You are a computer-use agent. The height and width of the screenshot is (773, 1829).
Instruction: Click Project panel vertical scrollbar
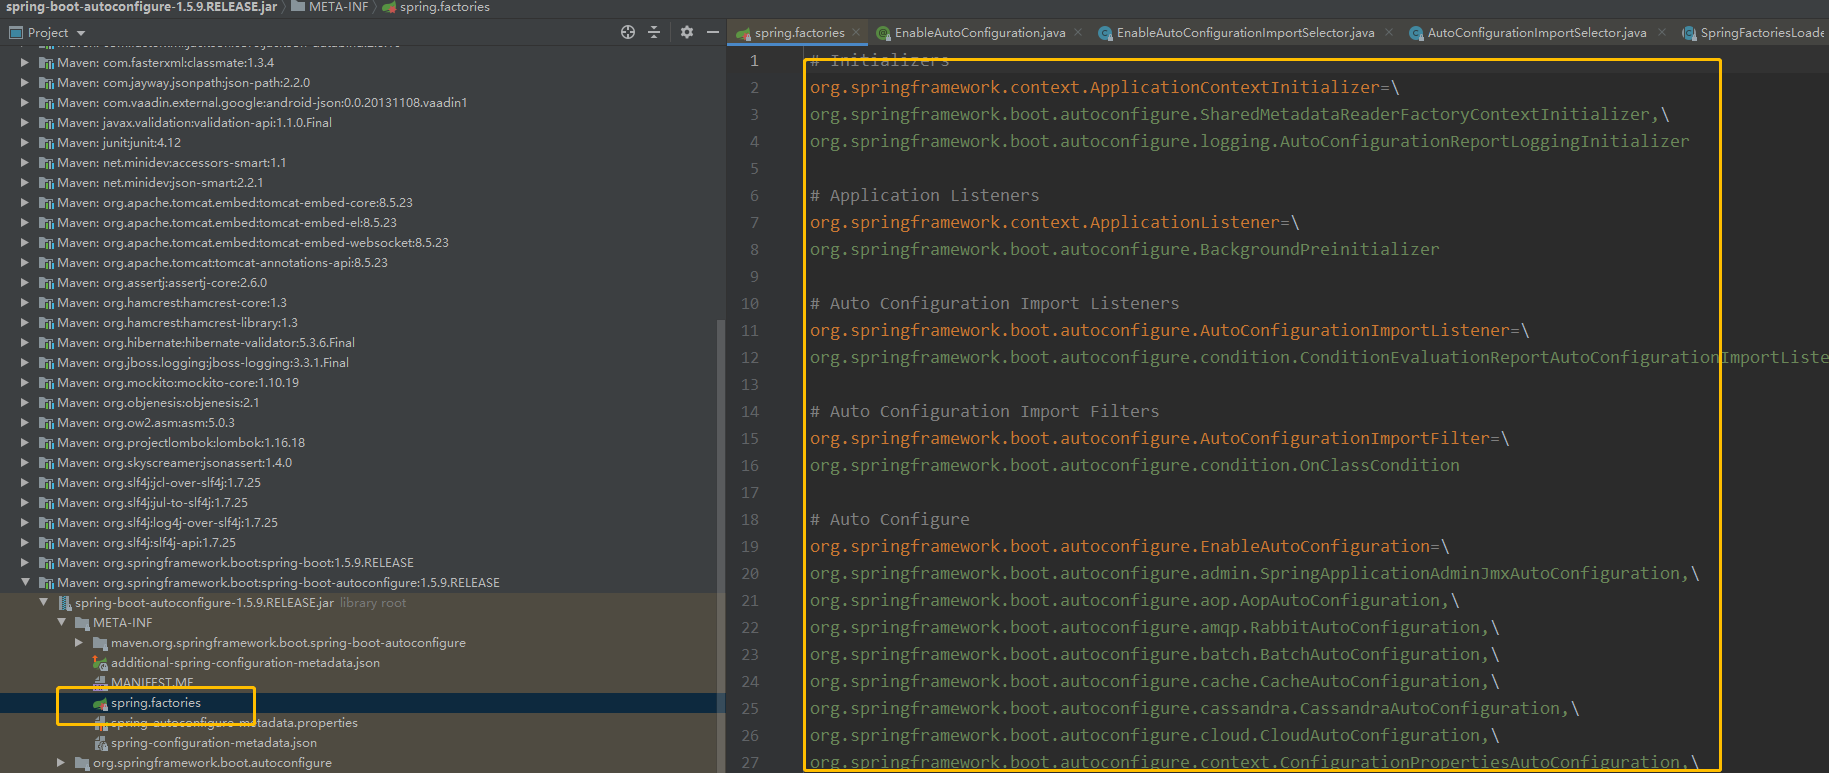tap(721, 545)
